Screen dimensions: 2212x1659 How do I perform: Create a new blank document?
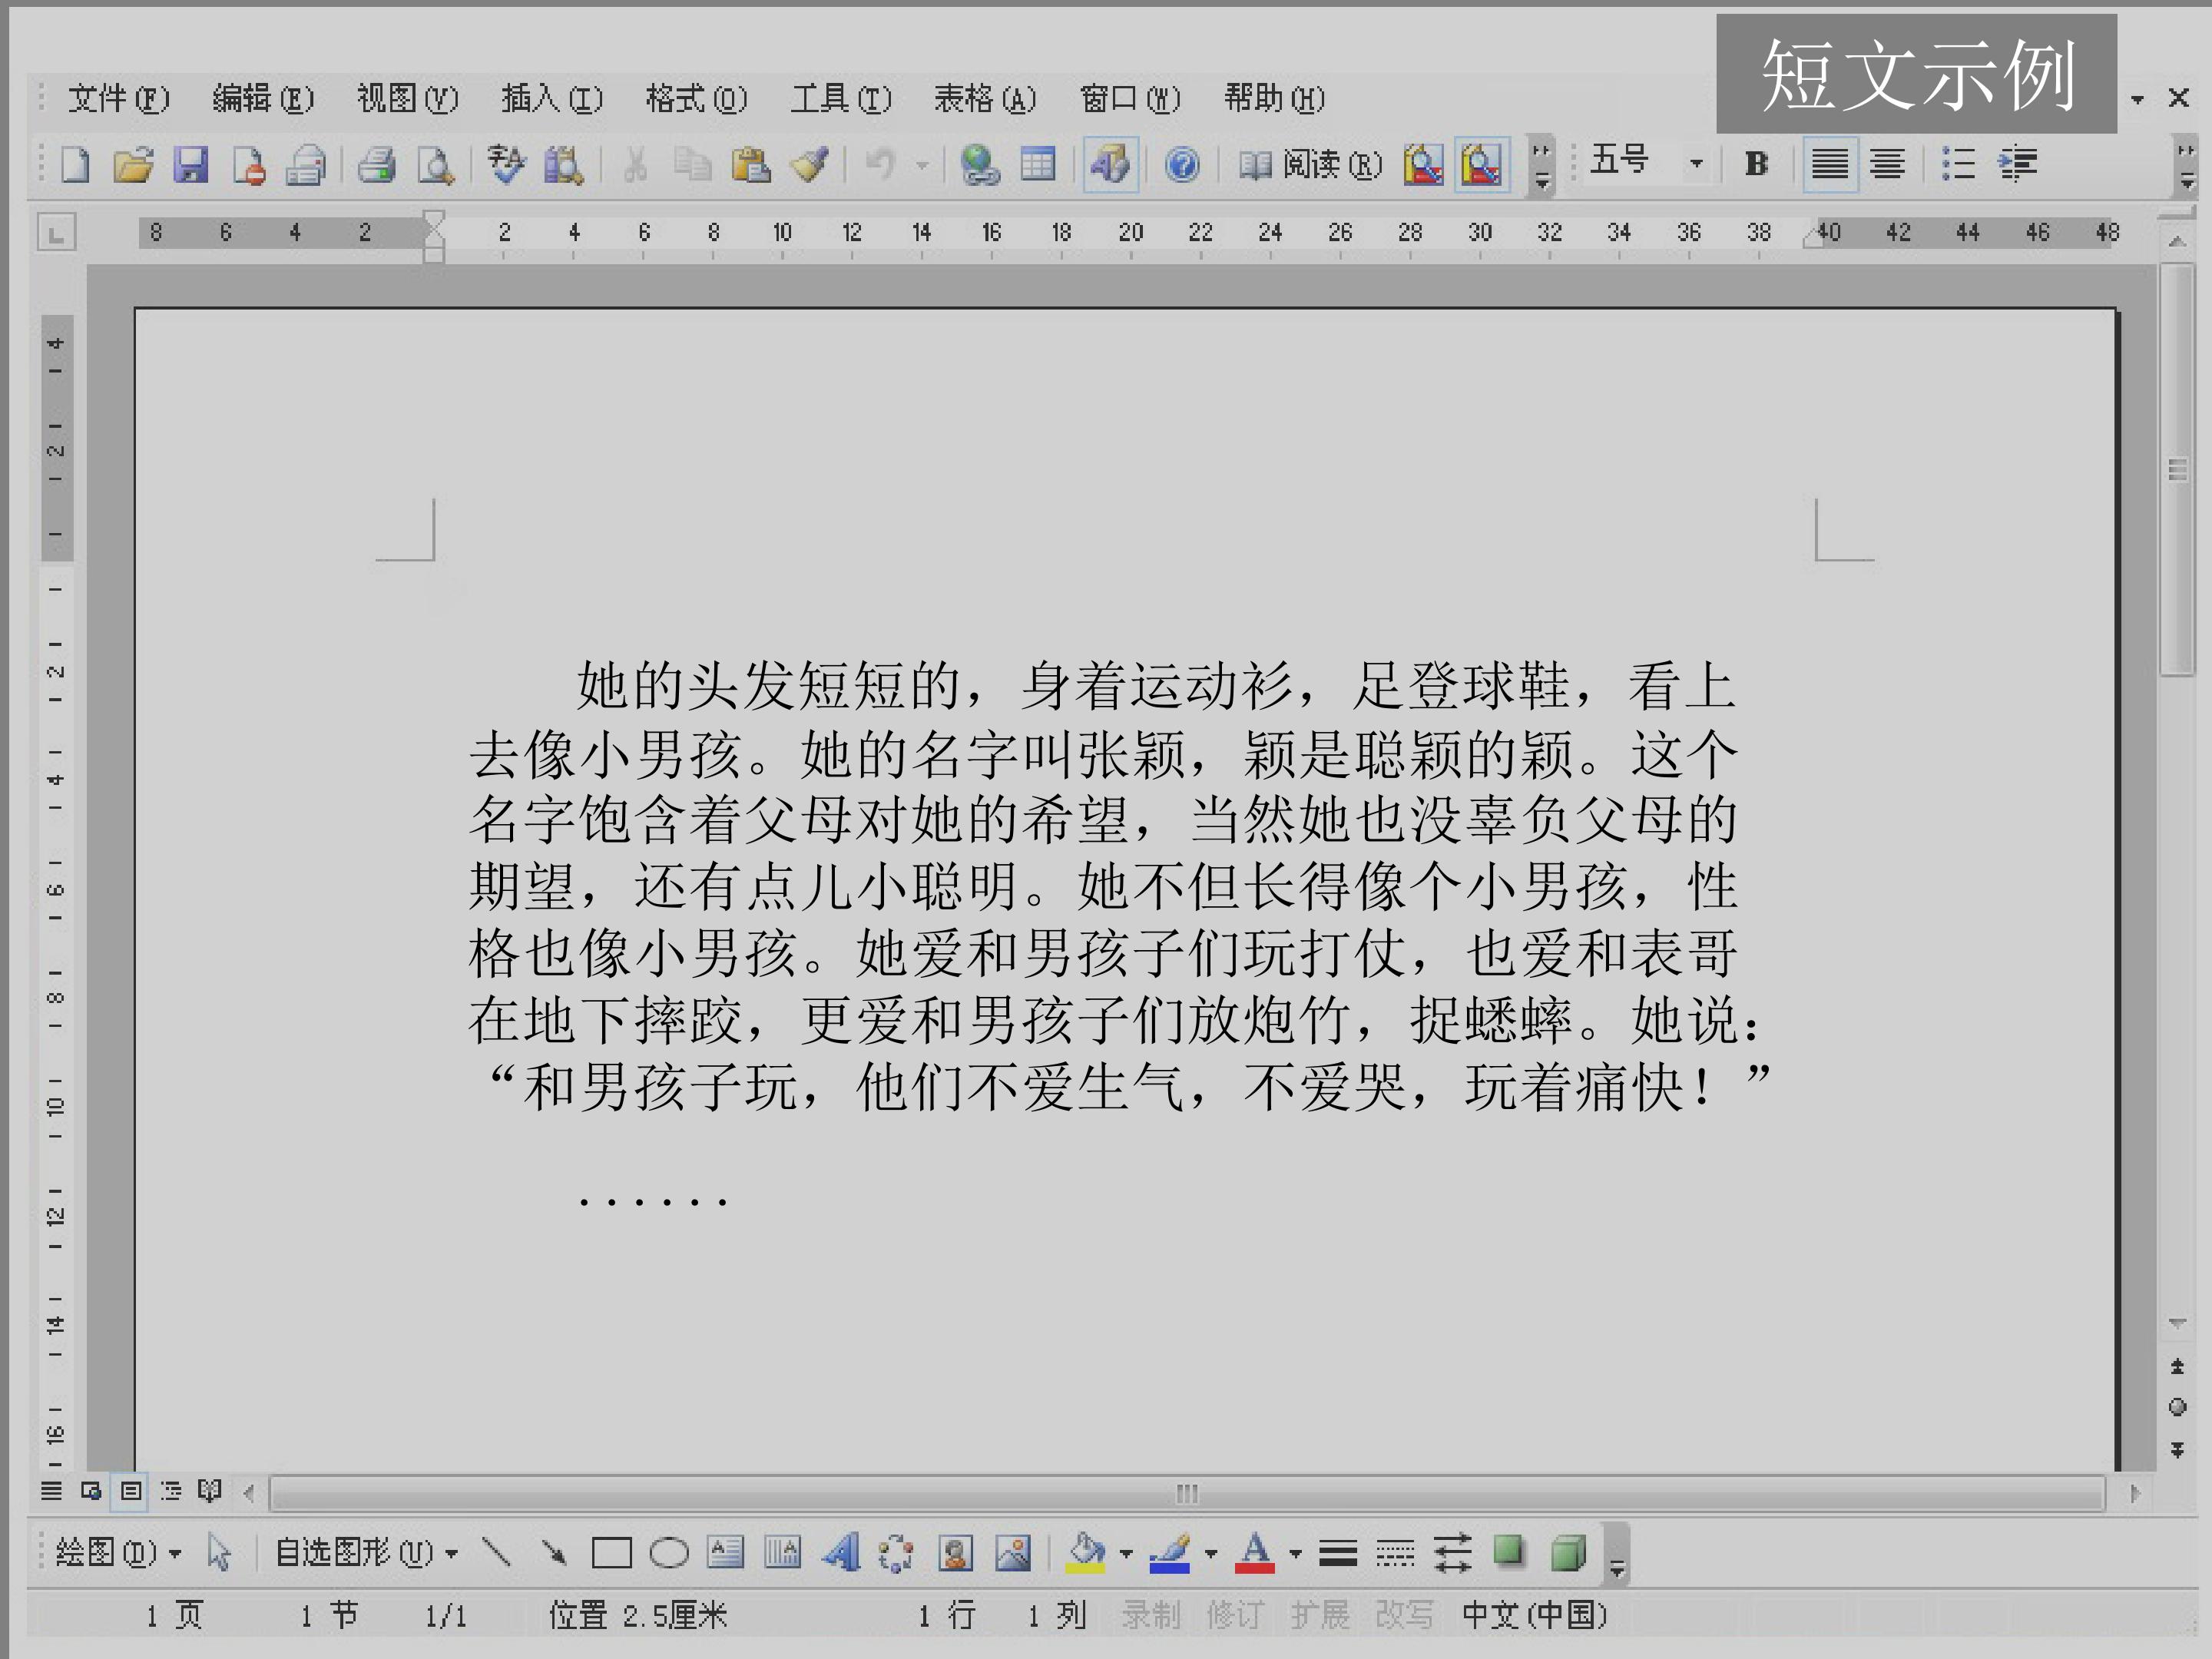tap(76, 164)
